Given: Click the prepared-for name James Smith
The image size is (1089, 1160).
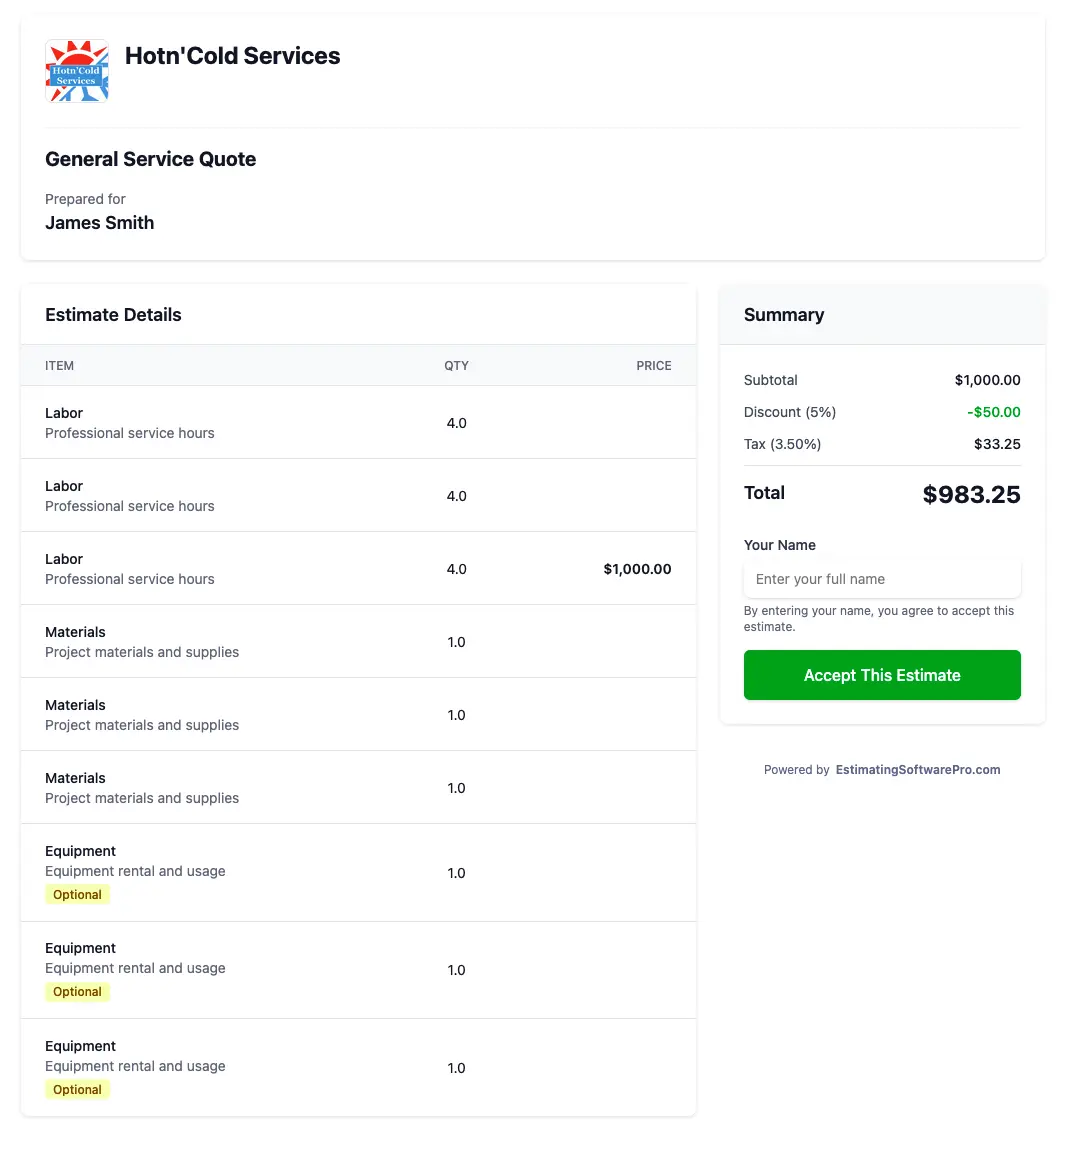Looking at the screenshot, I should tap(99, 222).
